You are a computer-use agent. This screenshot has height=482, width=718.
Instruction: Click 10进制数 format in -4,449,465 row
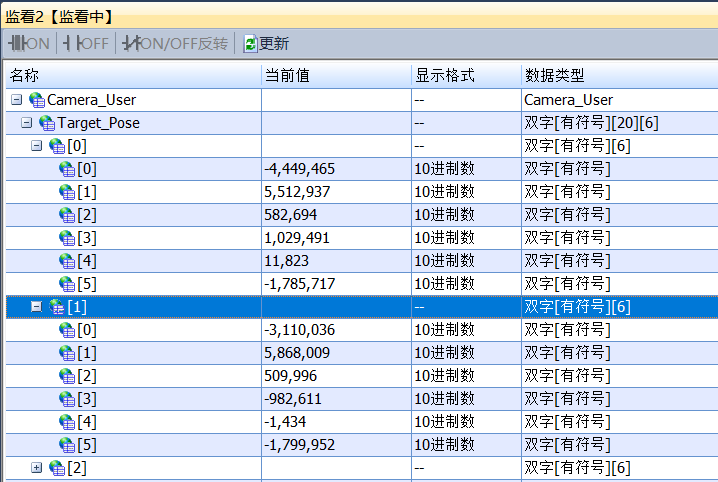tap(444, 169)
